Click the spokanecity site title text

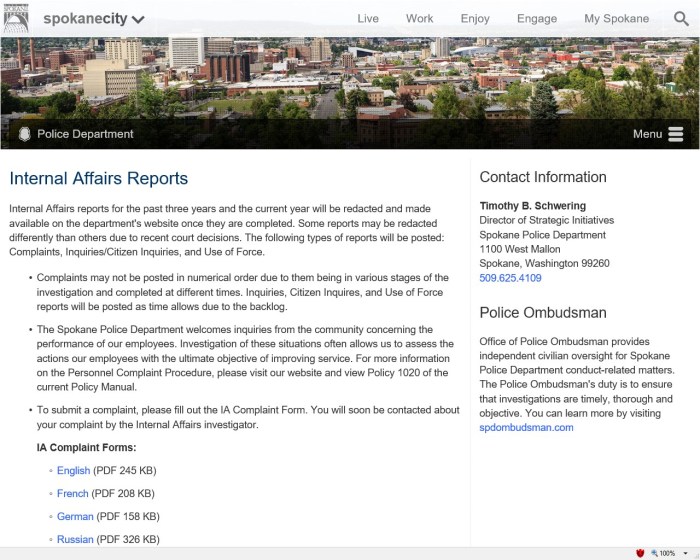click(85, 19)
